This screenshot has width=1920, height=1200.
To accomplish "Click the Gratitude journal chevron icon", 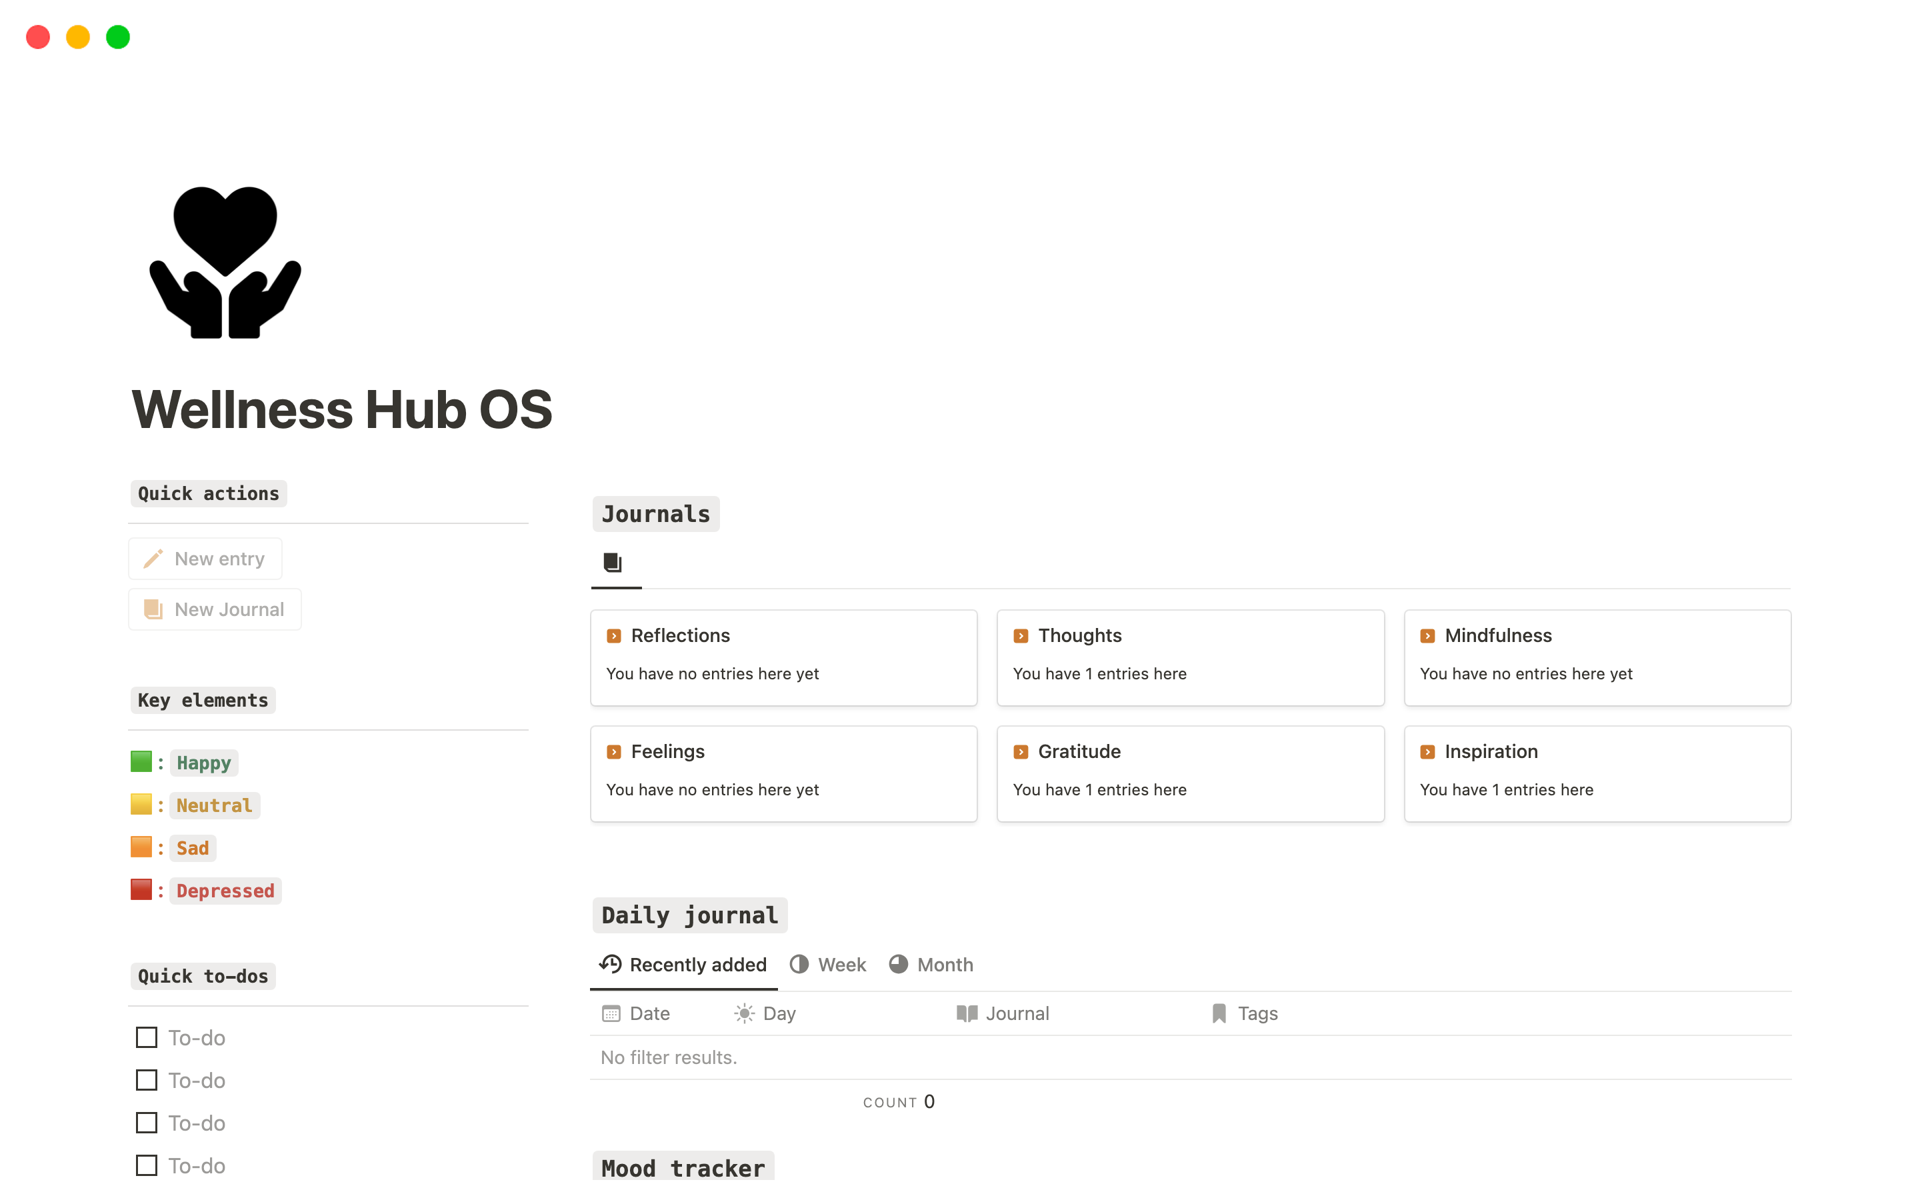I will coord(1022,751).
